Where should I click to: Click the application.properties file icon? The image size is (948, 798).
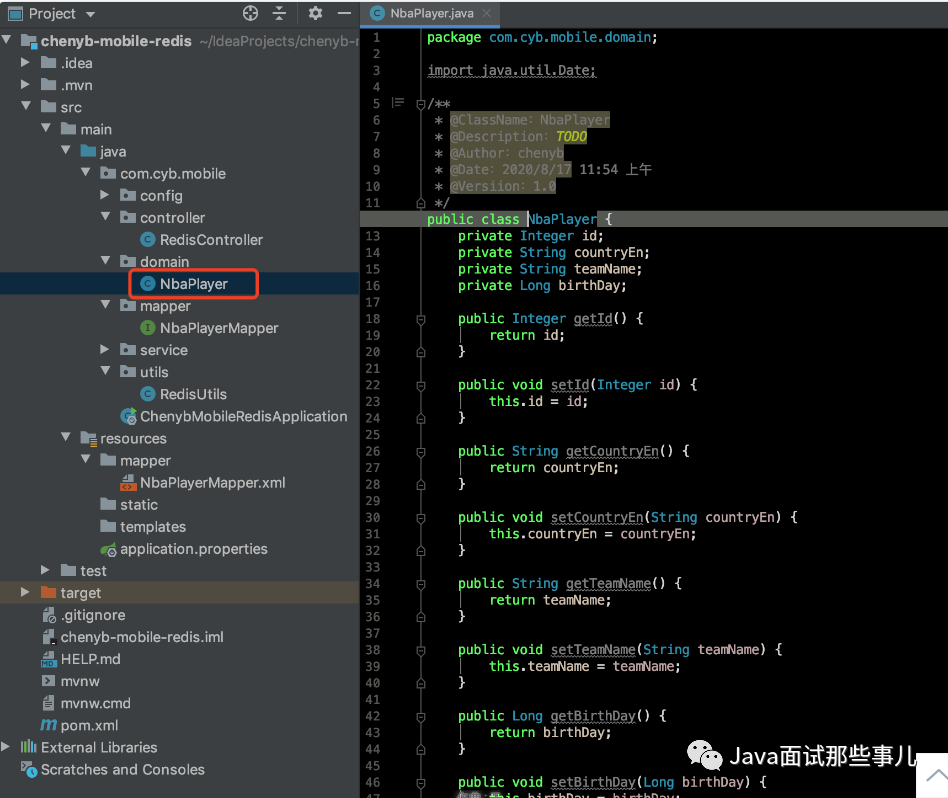click(x=108, y=549)
